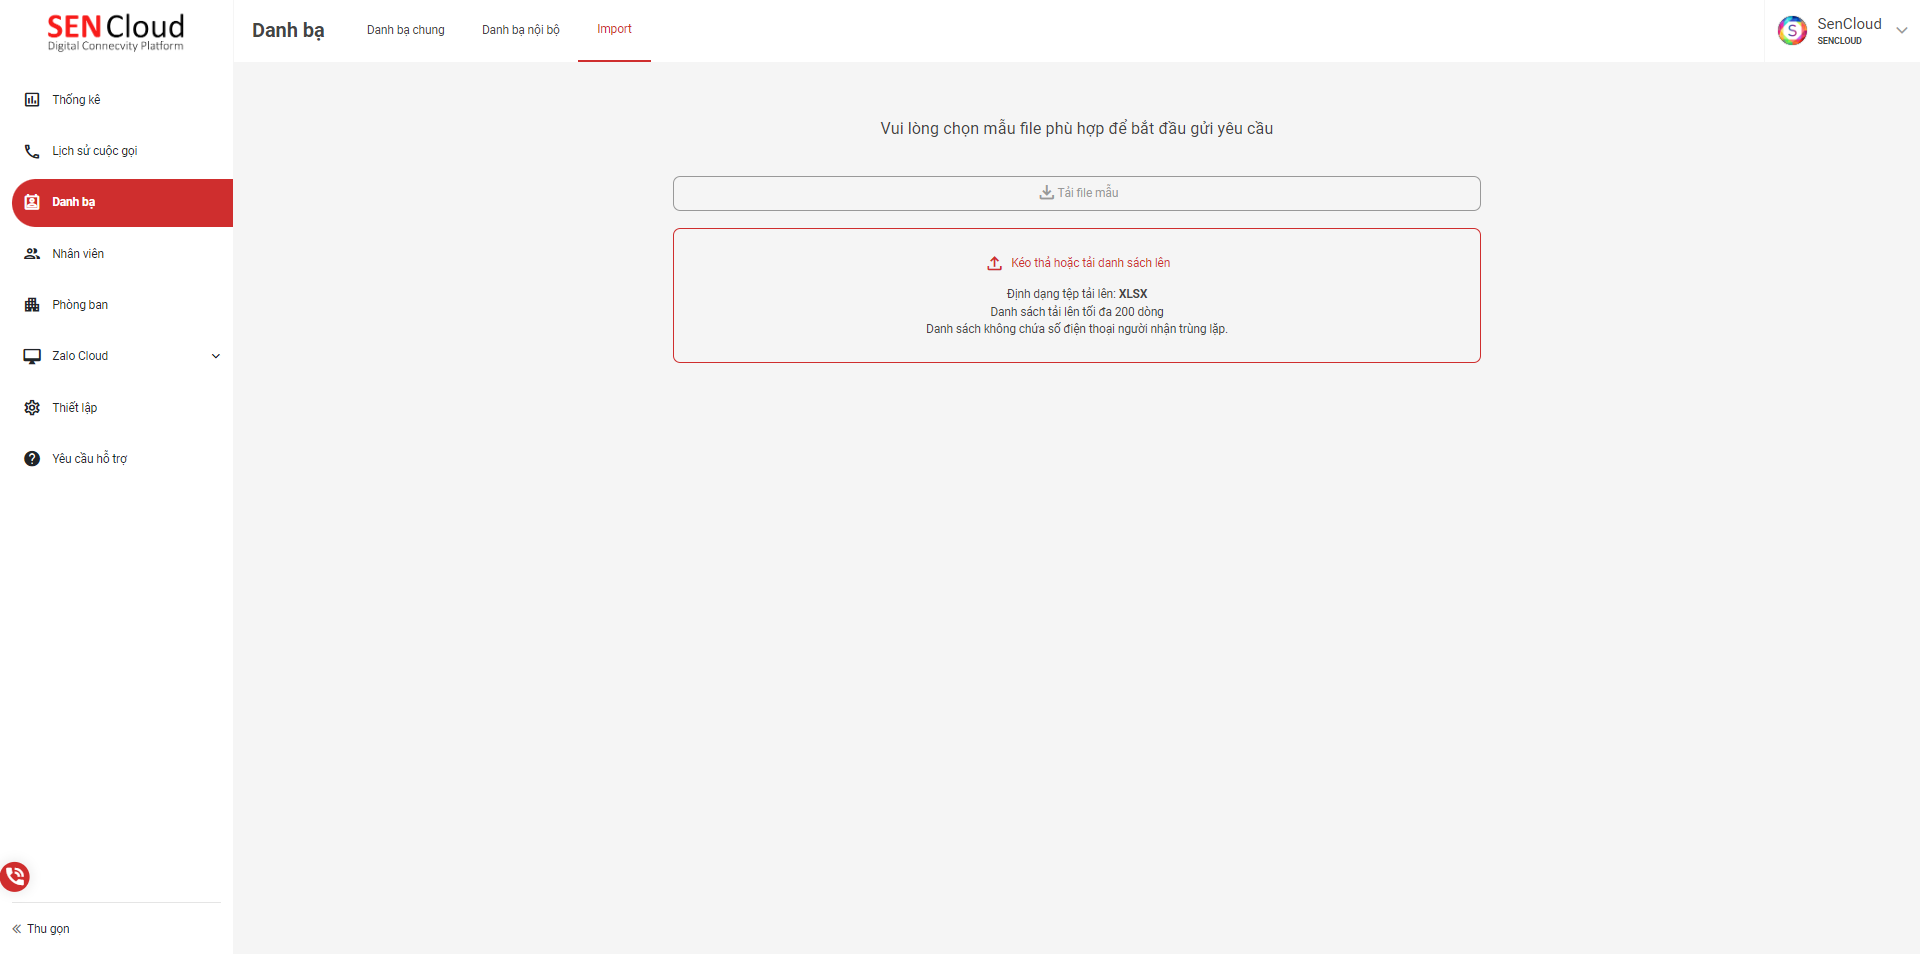The width and height of the screenshot is (1920, 954).
Task: Click the Thiết lập gear icon
Action: (x=32, y=408)
